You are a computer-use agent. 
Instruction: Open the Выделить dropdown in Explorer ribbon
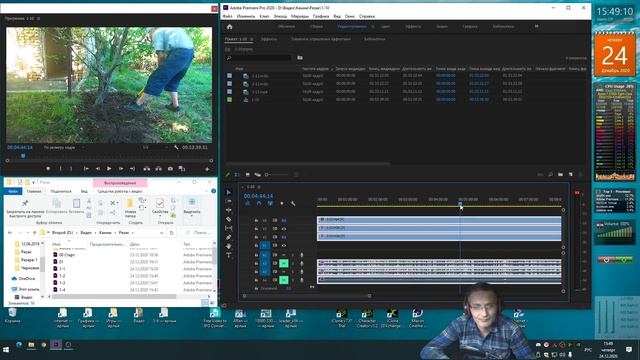tap(192, 216)
